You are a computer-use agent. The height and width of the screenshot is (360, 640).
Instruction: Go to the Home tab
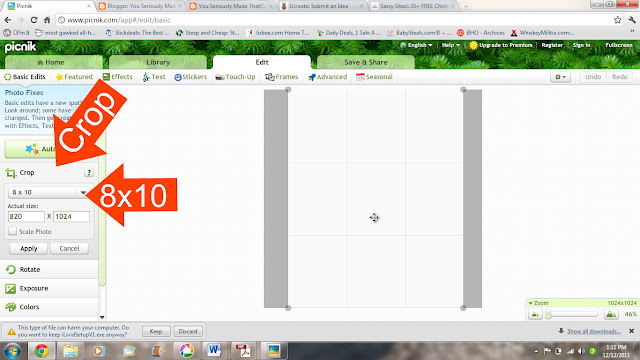53,62
